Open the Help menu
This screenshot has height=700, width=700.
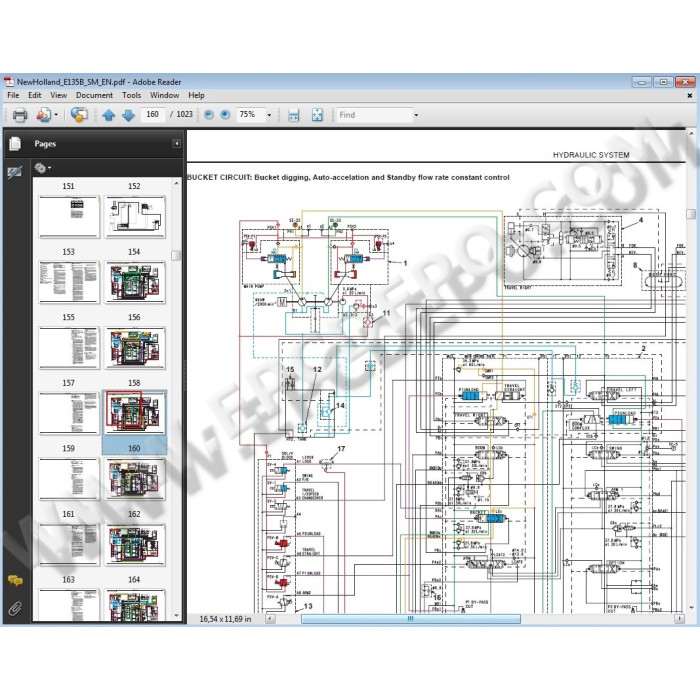(x=196, y=95)
